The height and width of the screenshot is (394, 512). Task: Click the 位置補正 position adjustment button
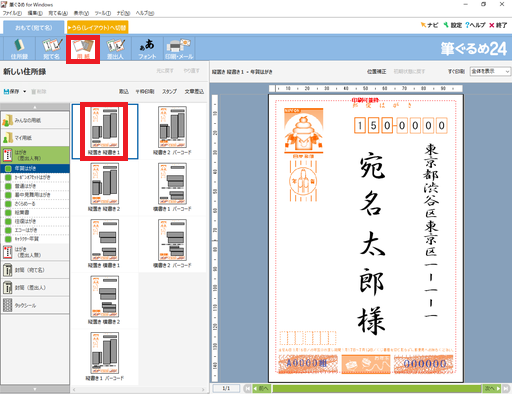[x=376, y=72]
